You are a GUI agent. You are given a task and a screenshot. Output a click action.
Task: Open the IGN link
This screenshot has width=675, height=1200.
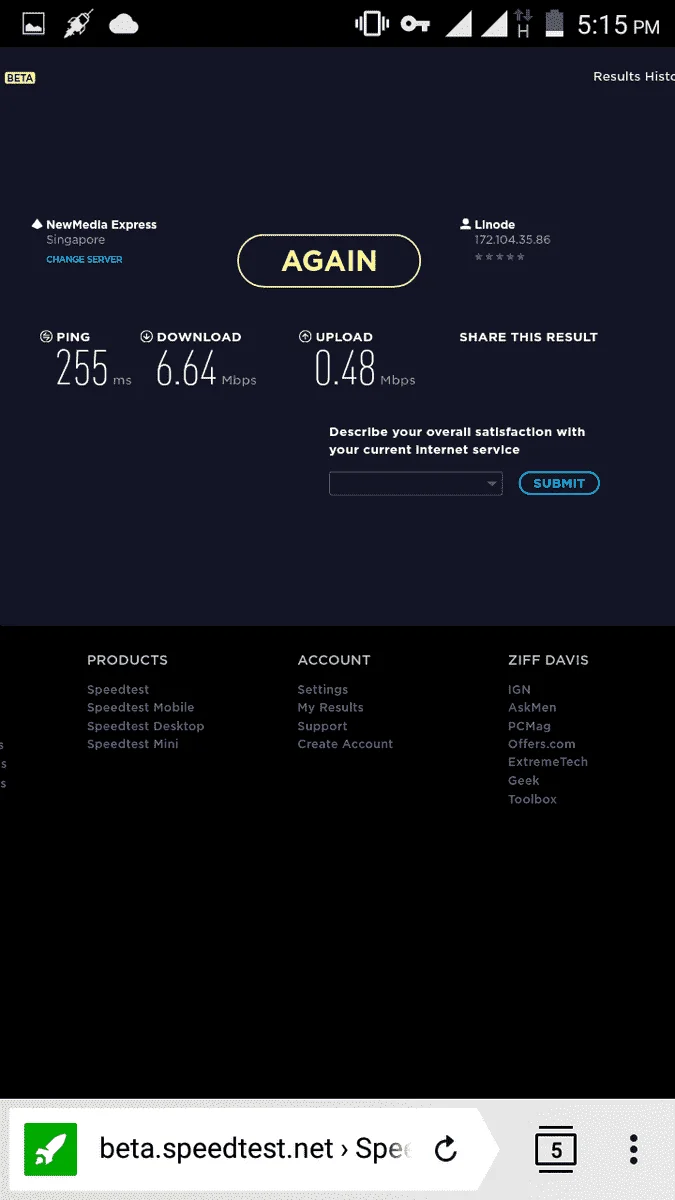pyautogui.click(x=519, y=690)
